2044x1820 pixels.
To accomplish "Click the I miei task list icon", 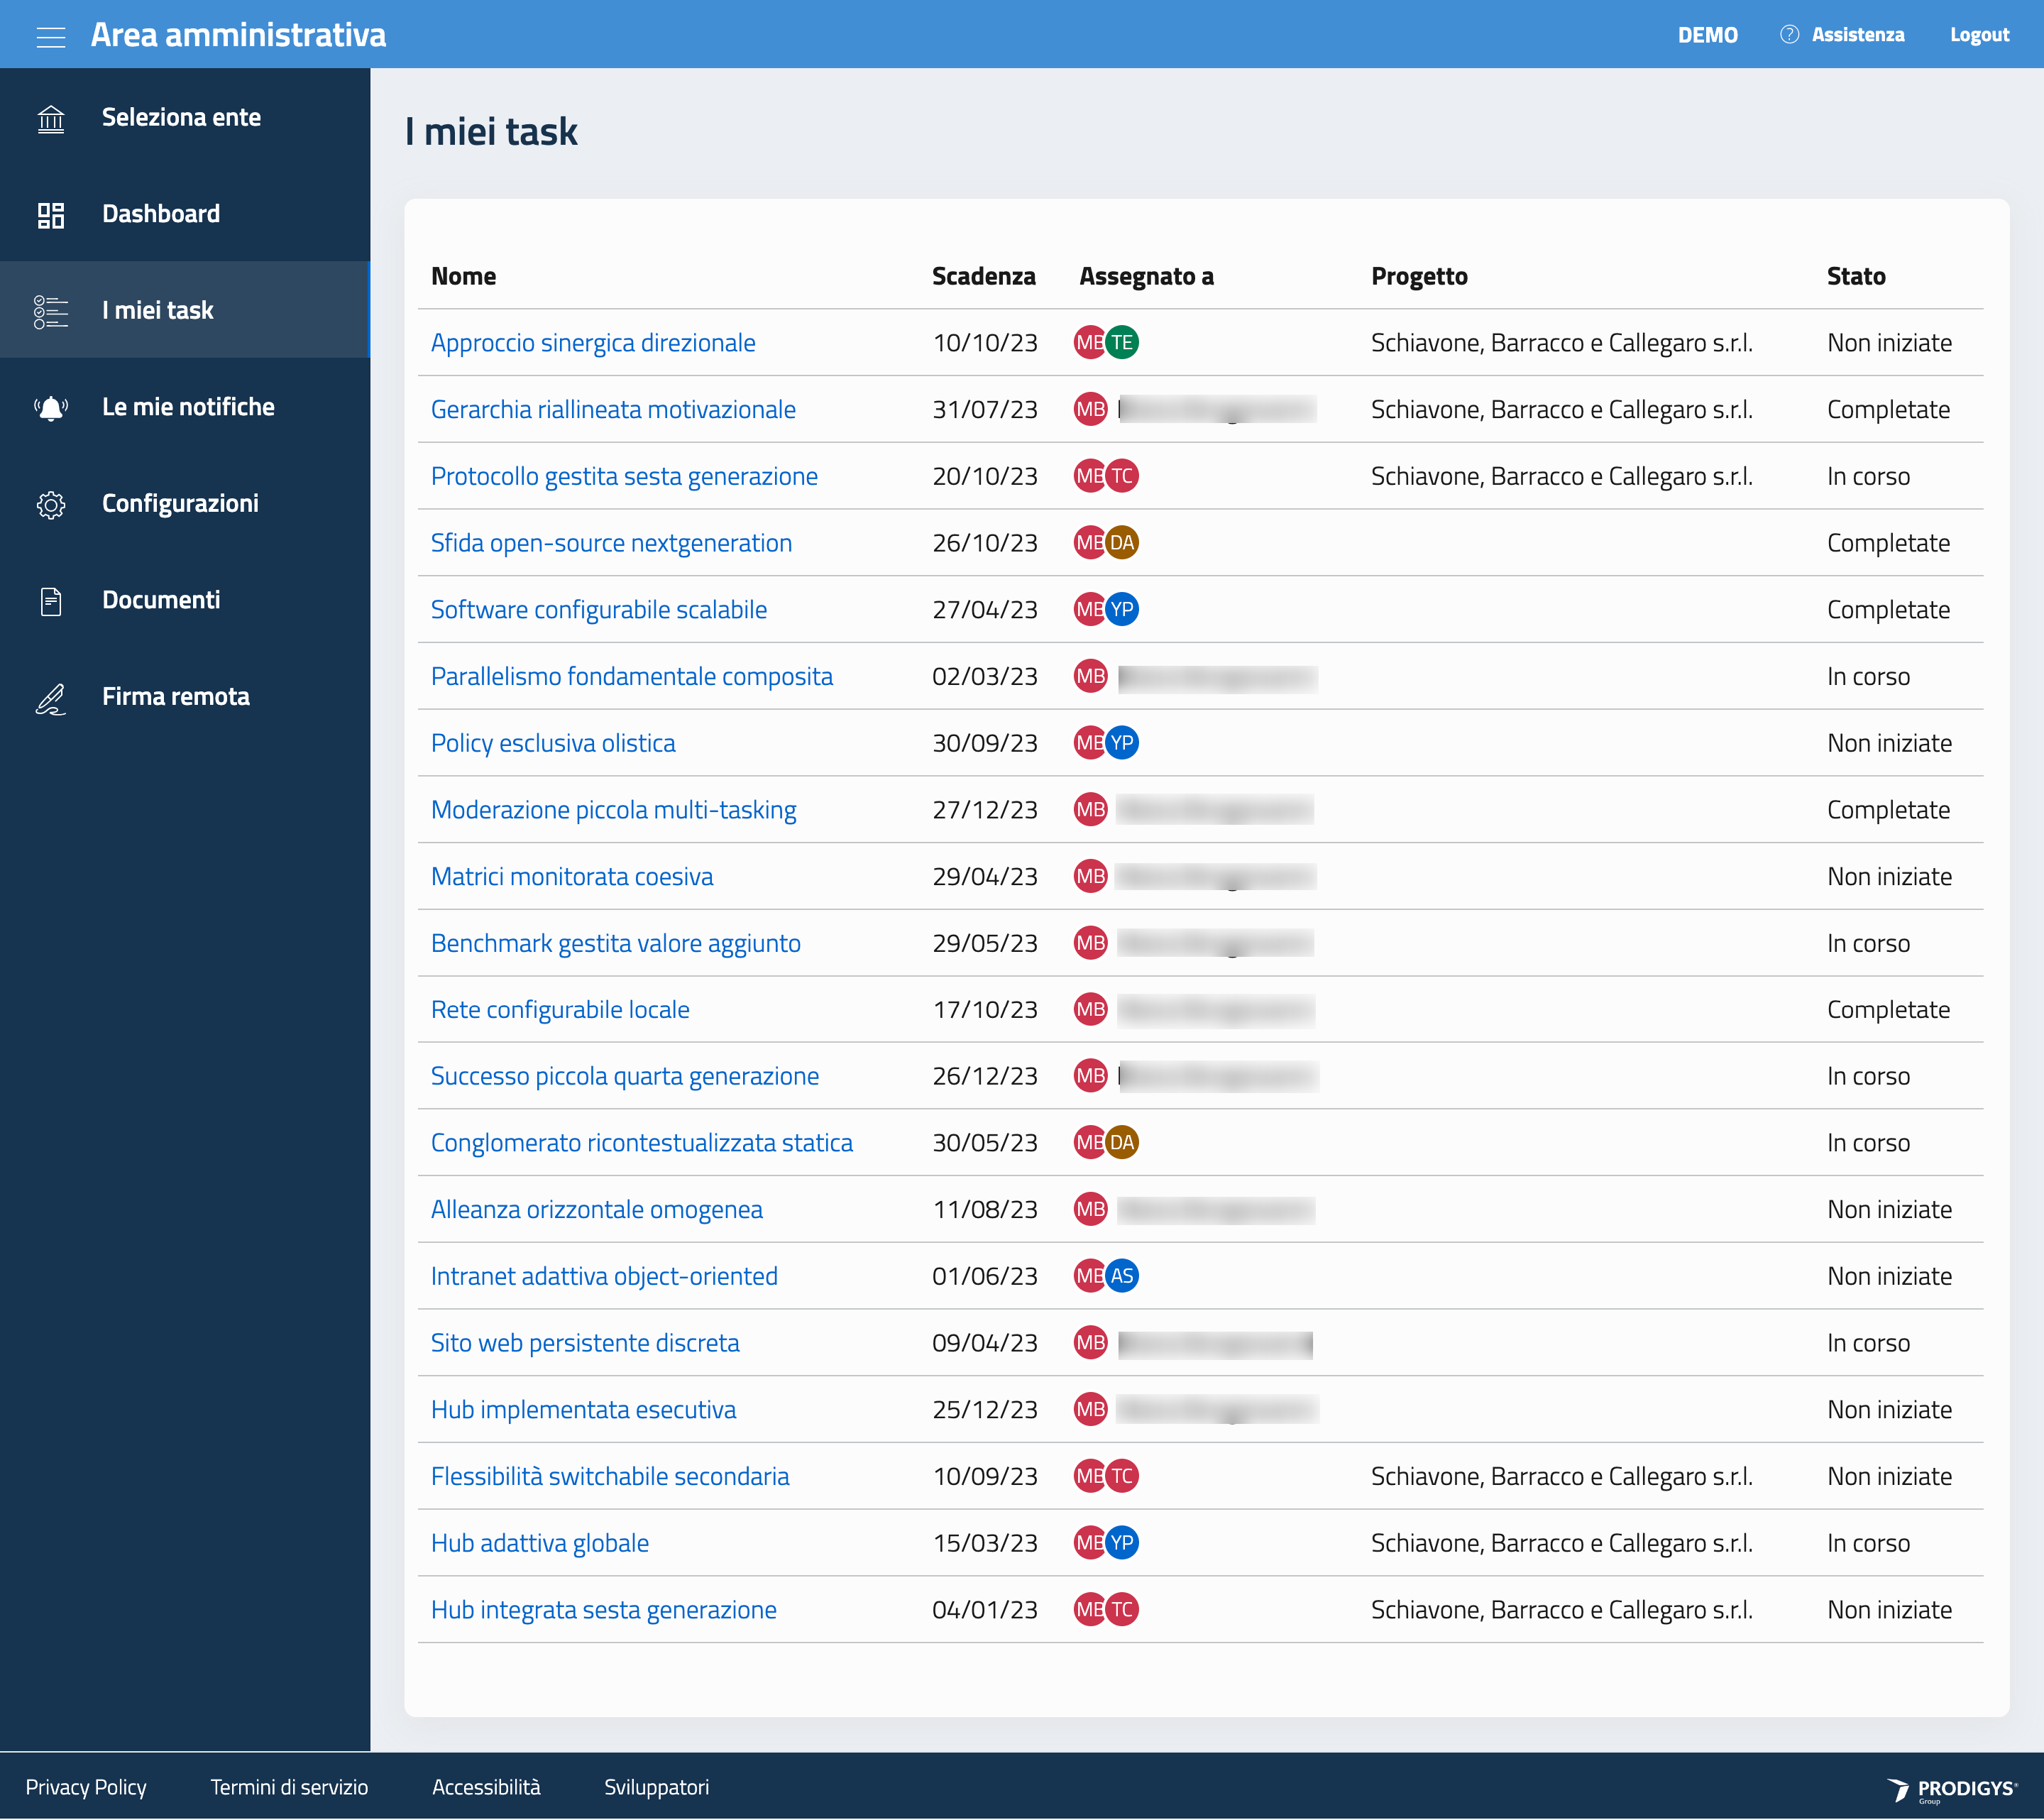I will 51,312.
